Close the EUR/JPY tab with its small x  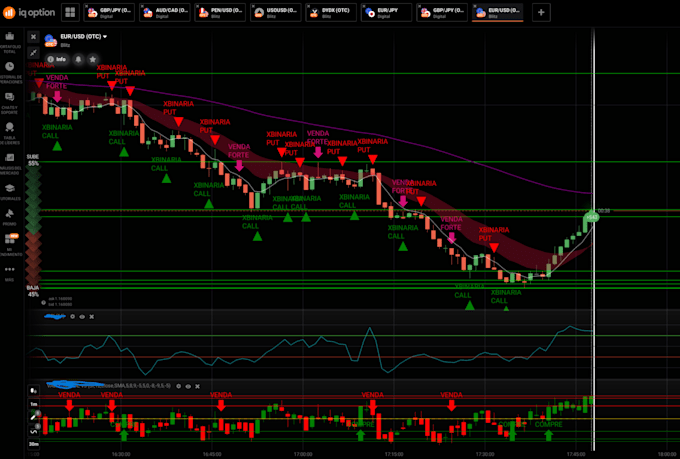pos(364,6)
